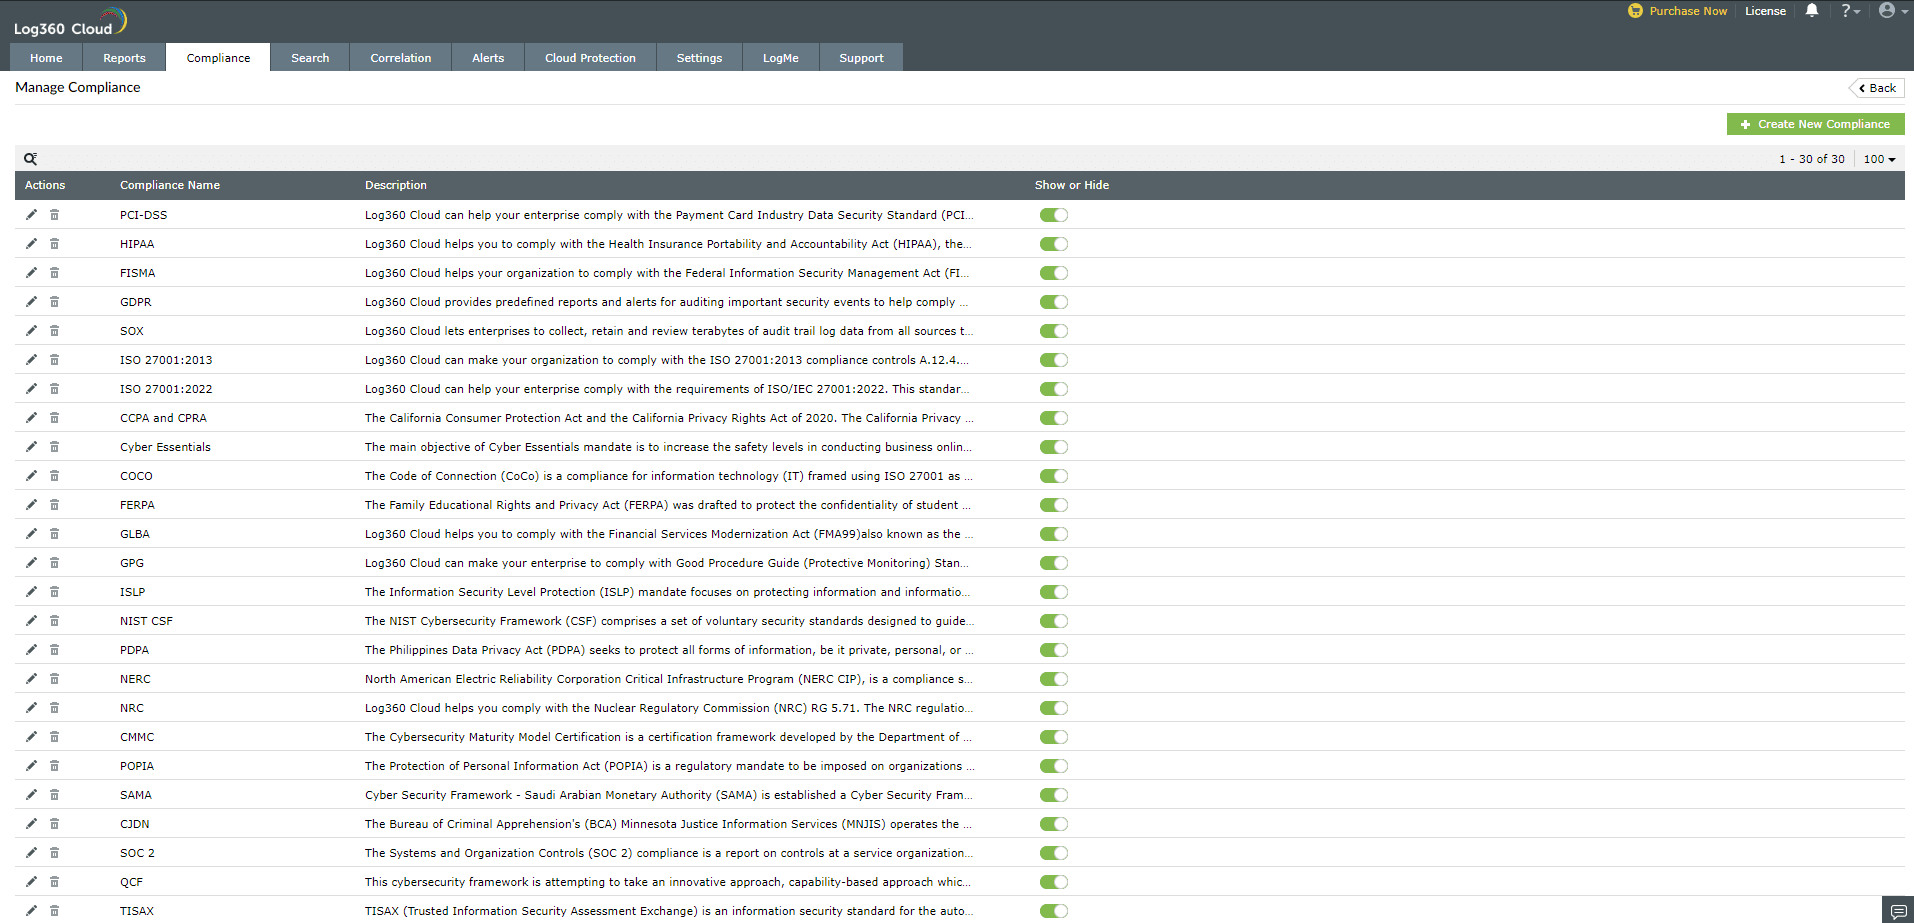Delete the CCPA and CPRA entry

[54, 418]
